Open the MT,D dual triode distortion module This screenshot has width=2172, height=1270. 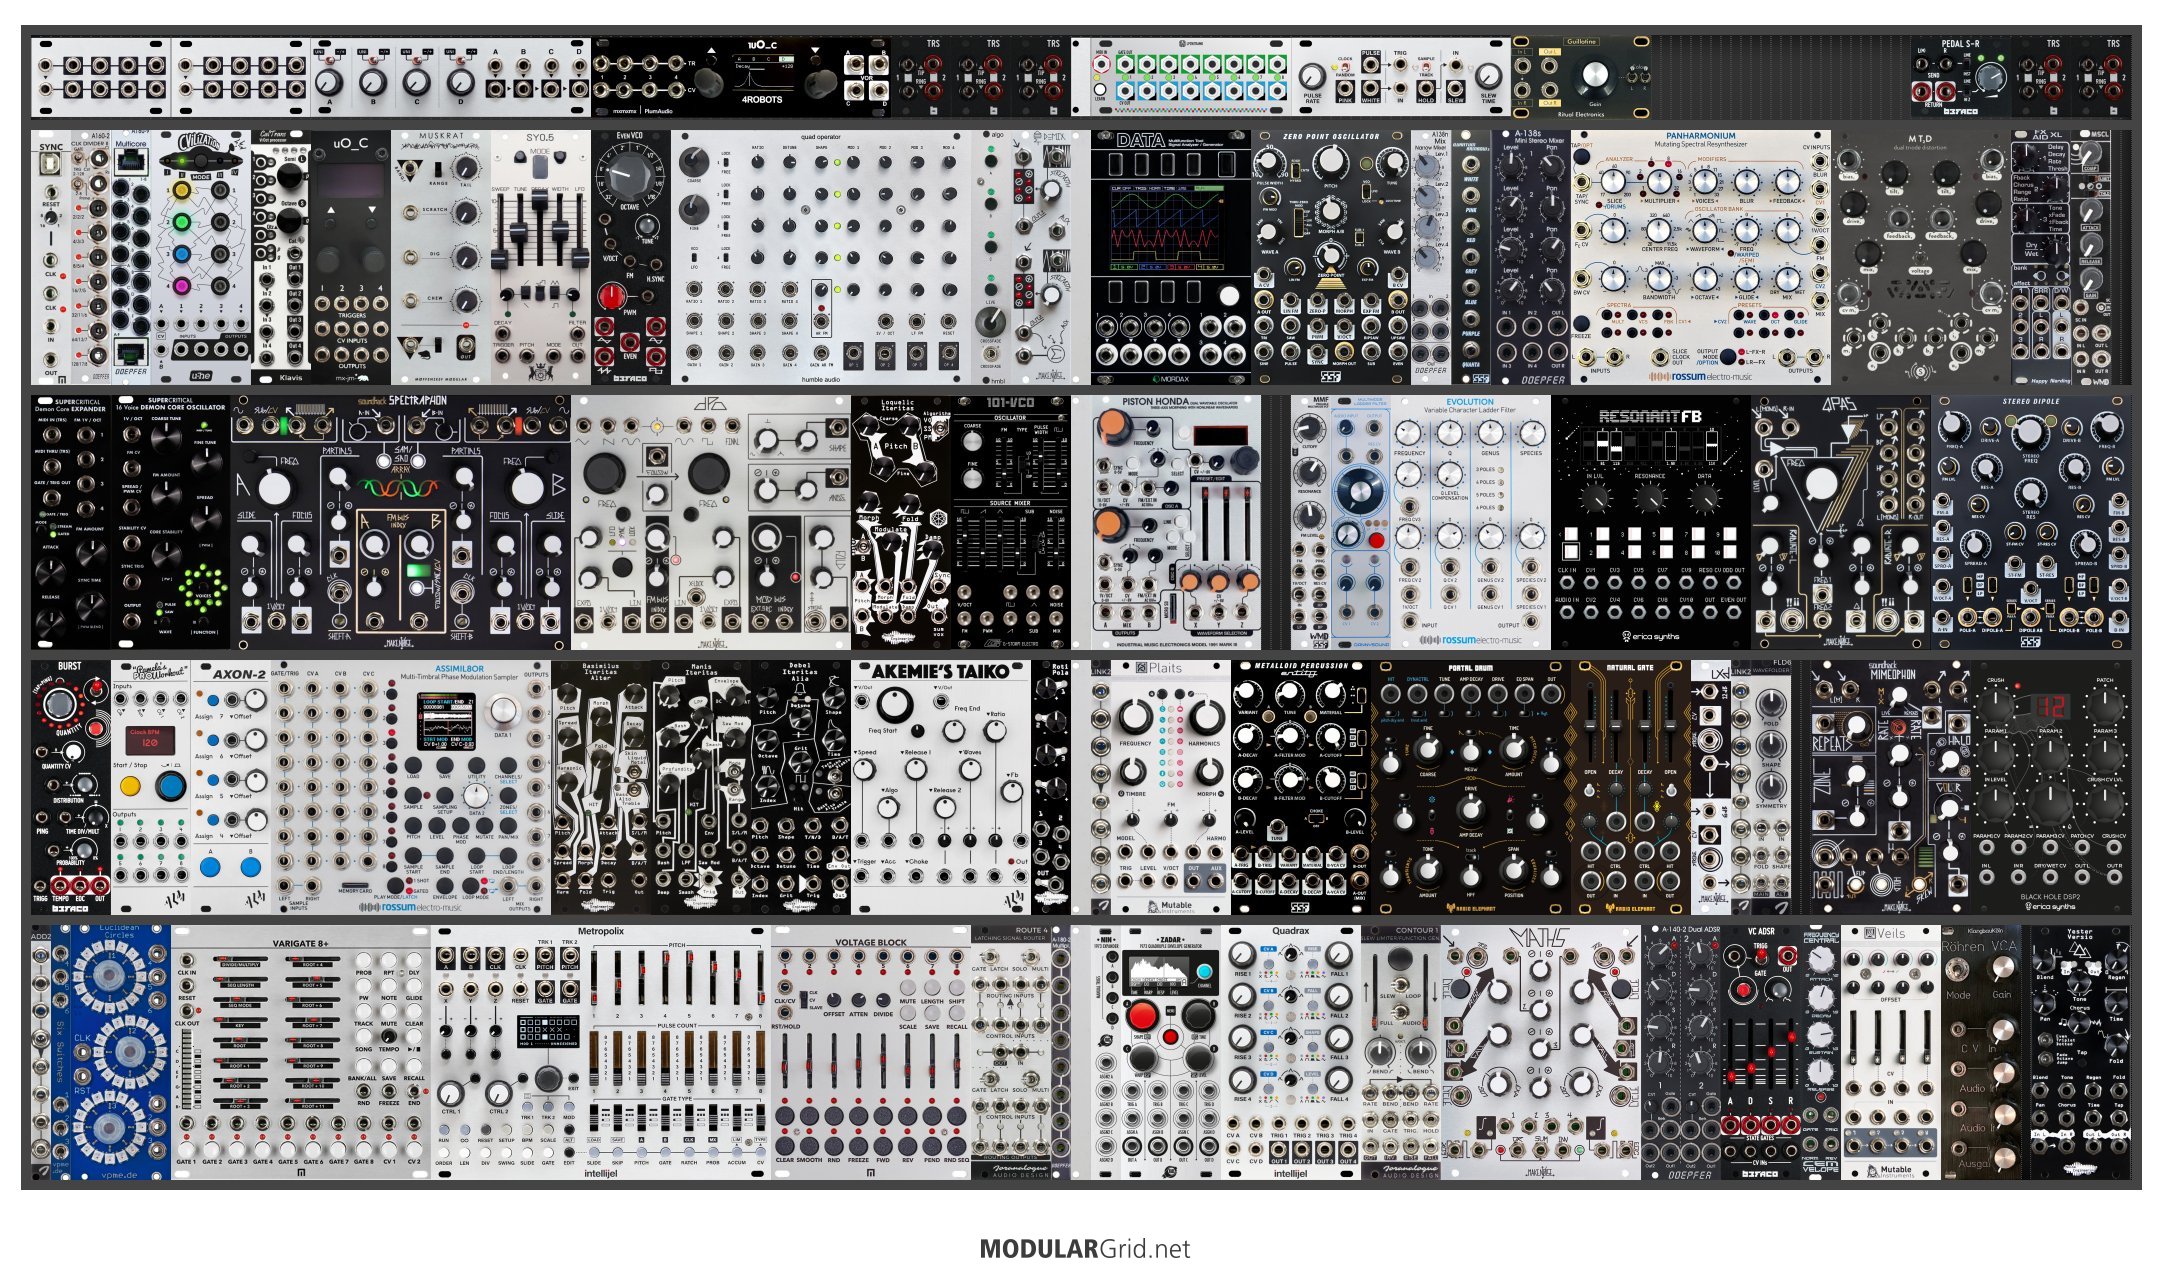1921,257
